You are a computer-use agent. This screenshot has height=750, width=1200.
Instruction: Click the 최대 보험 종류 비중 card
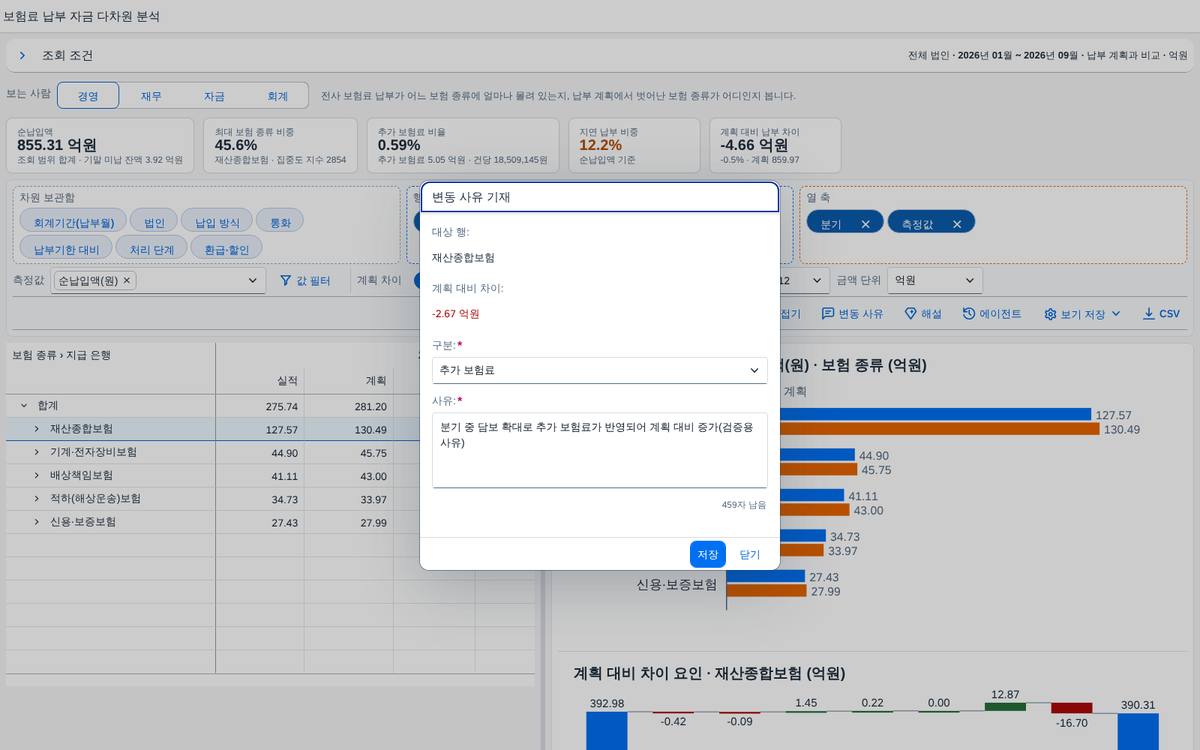pyautogui.click(x=281, y=146)
